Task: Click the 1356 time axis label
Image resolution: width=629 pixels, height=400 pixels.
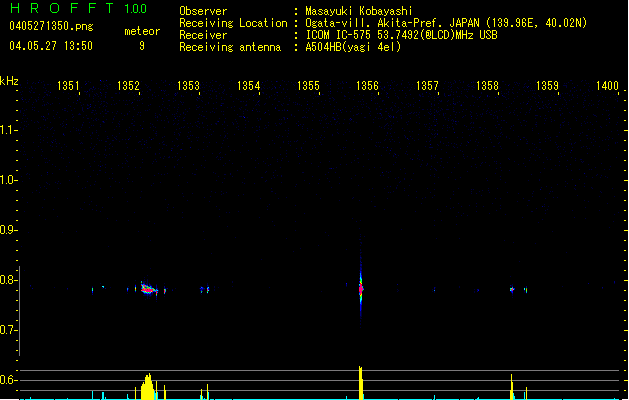Action: [367, 86]
